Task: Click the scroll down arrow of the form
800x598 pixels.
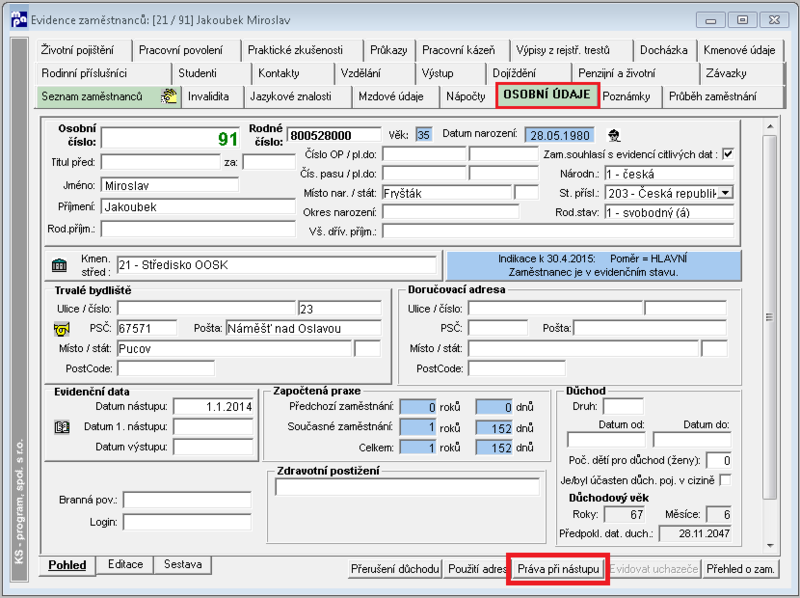Action: point(770,545)
